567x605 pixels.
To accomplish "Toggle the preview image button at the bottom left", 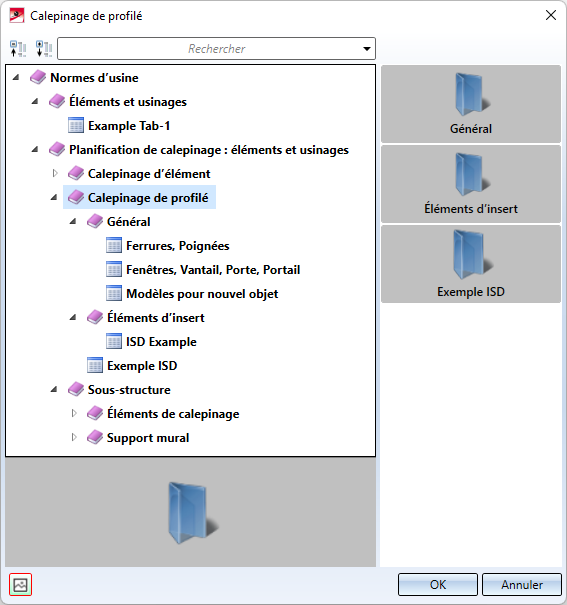I will pyautogui.click(x=20, y=585).
